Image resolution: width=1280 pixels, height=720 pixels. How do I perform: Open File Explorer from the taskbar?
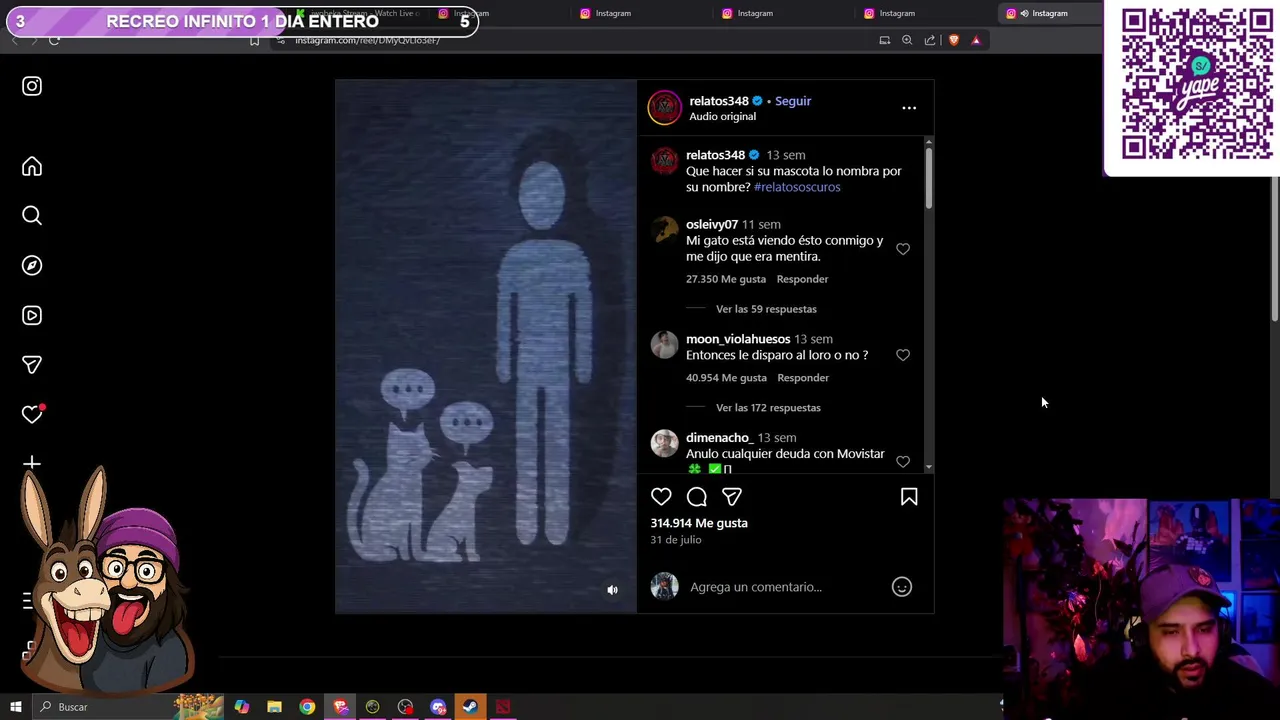274,707
